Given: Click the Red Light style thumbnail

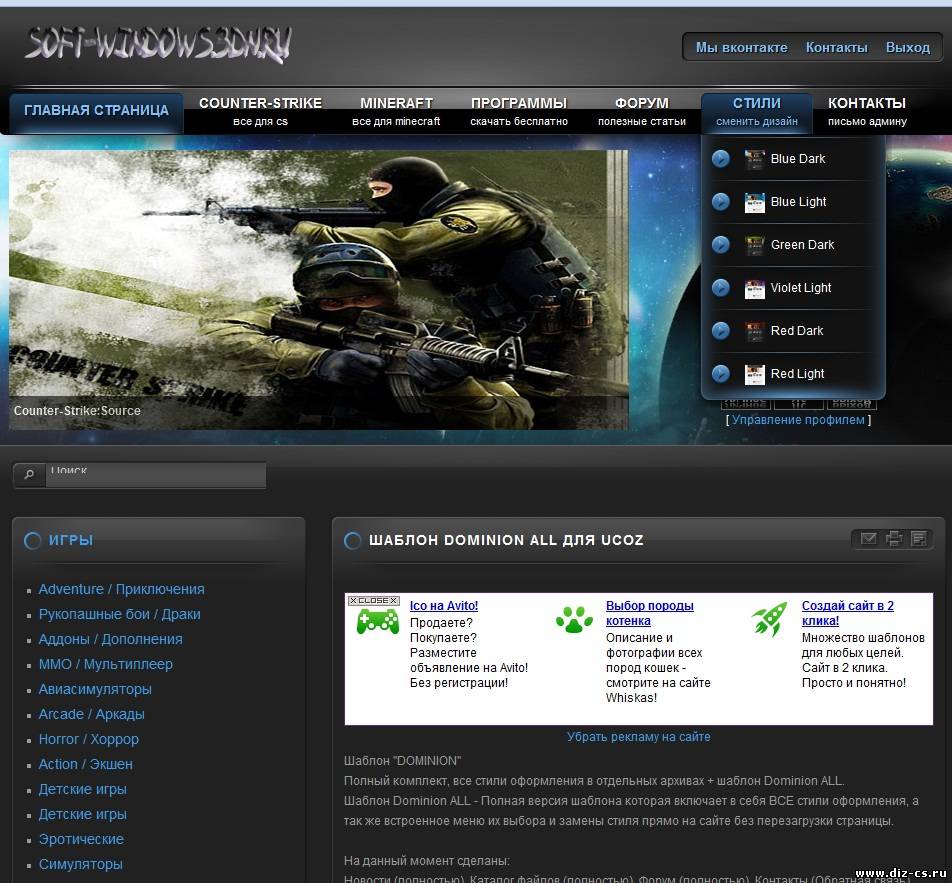Looking at the screenshot, I should coord(755,374).
